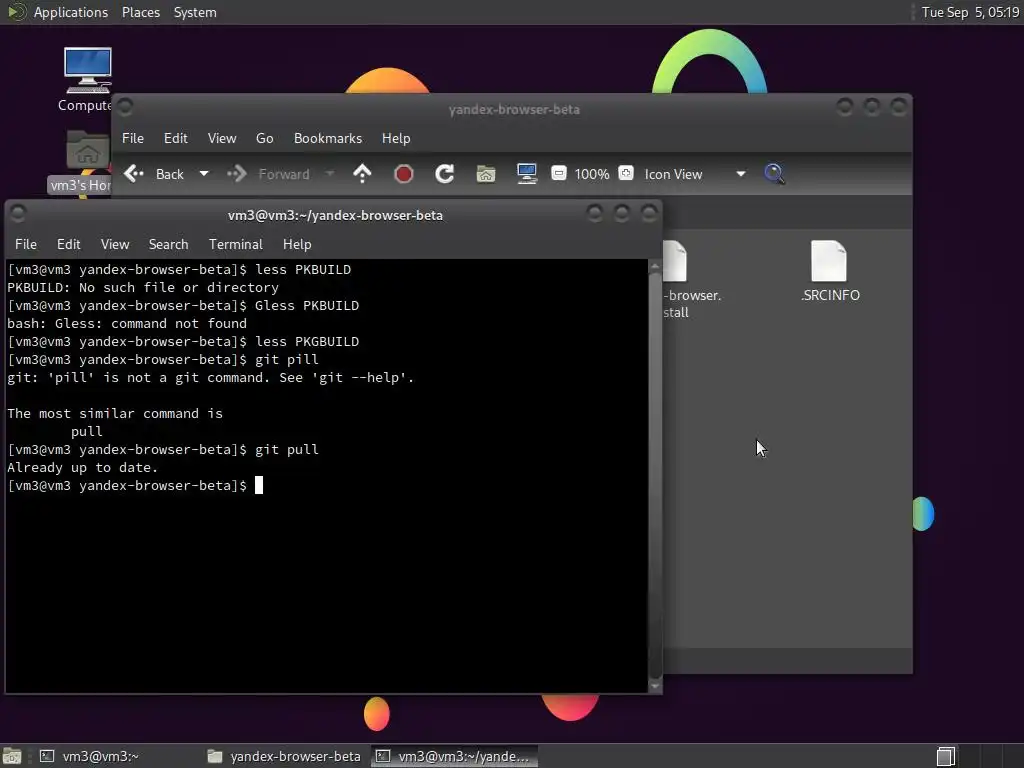Click the 'Already up to date.' line
This screenshot has width=1024, height=768.
[x=82, y=468]
